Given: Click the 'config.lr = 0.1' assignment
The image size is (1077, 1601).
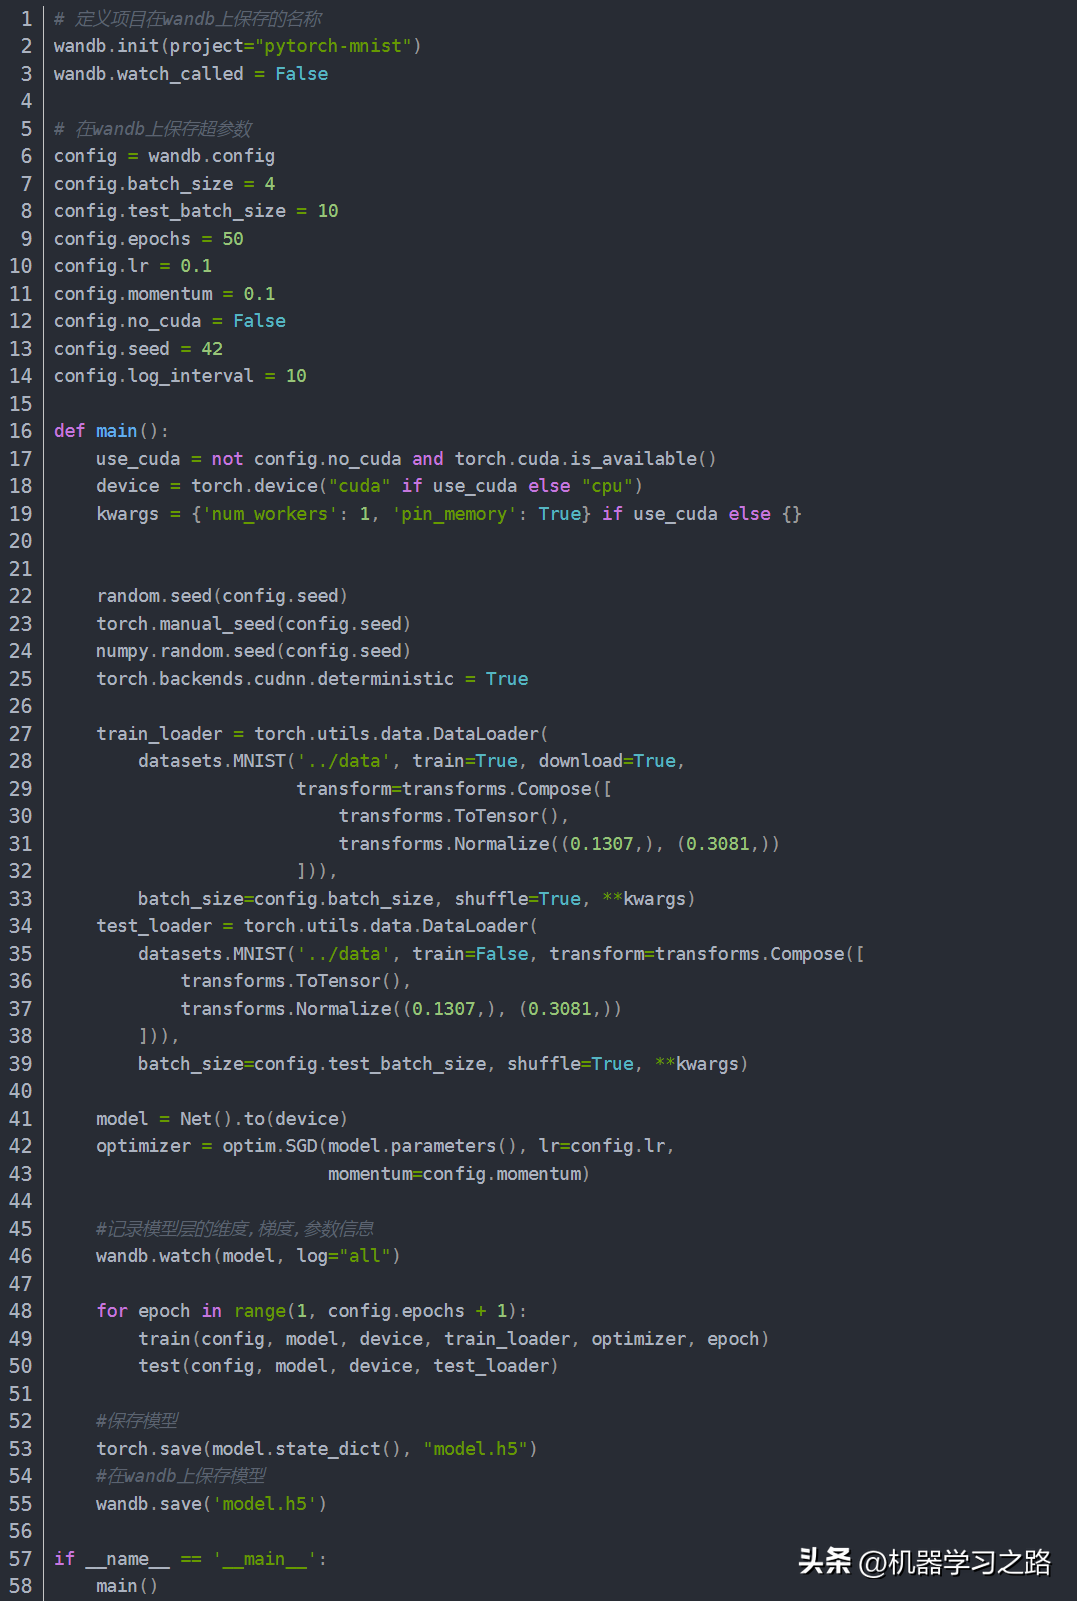Looking at the screenshot, I should click(133, 266).
